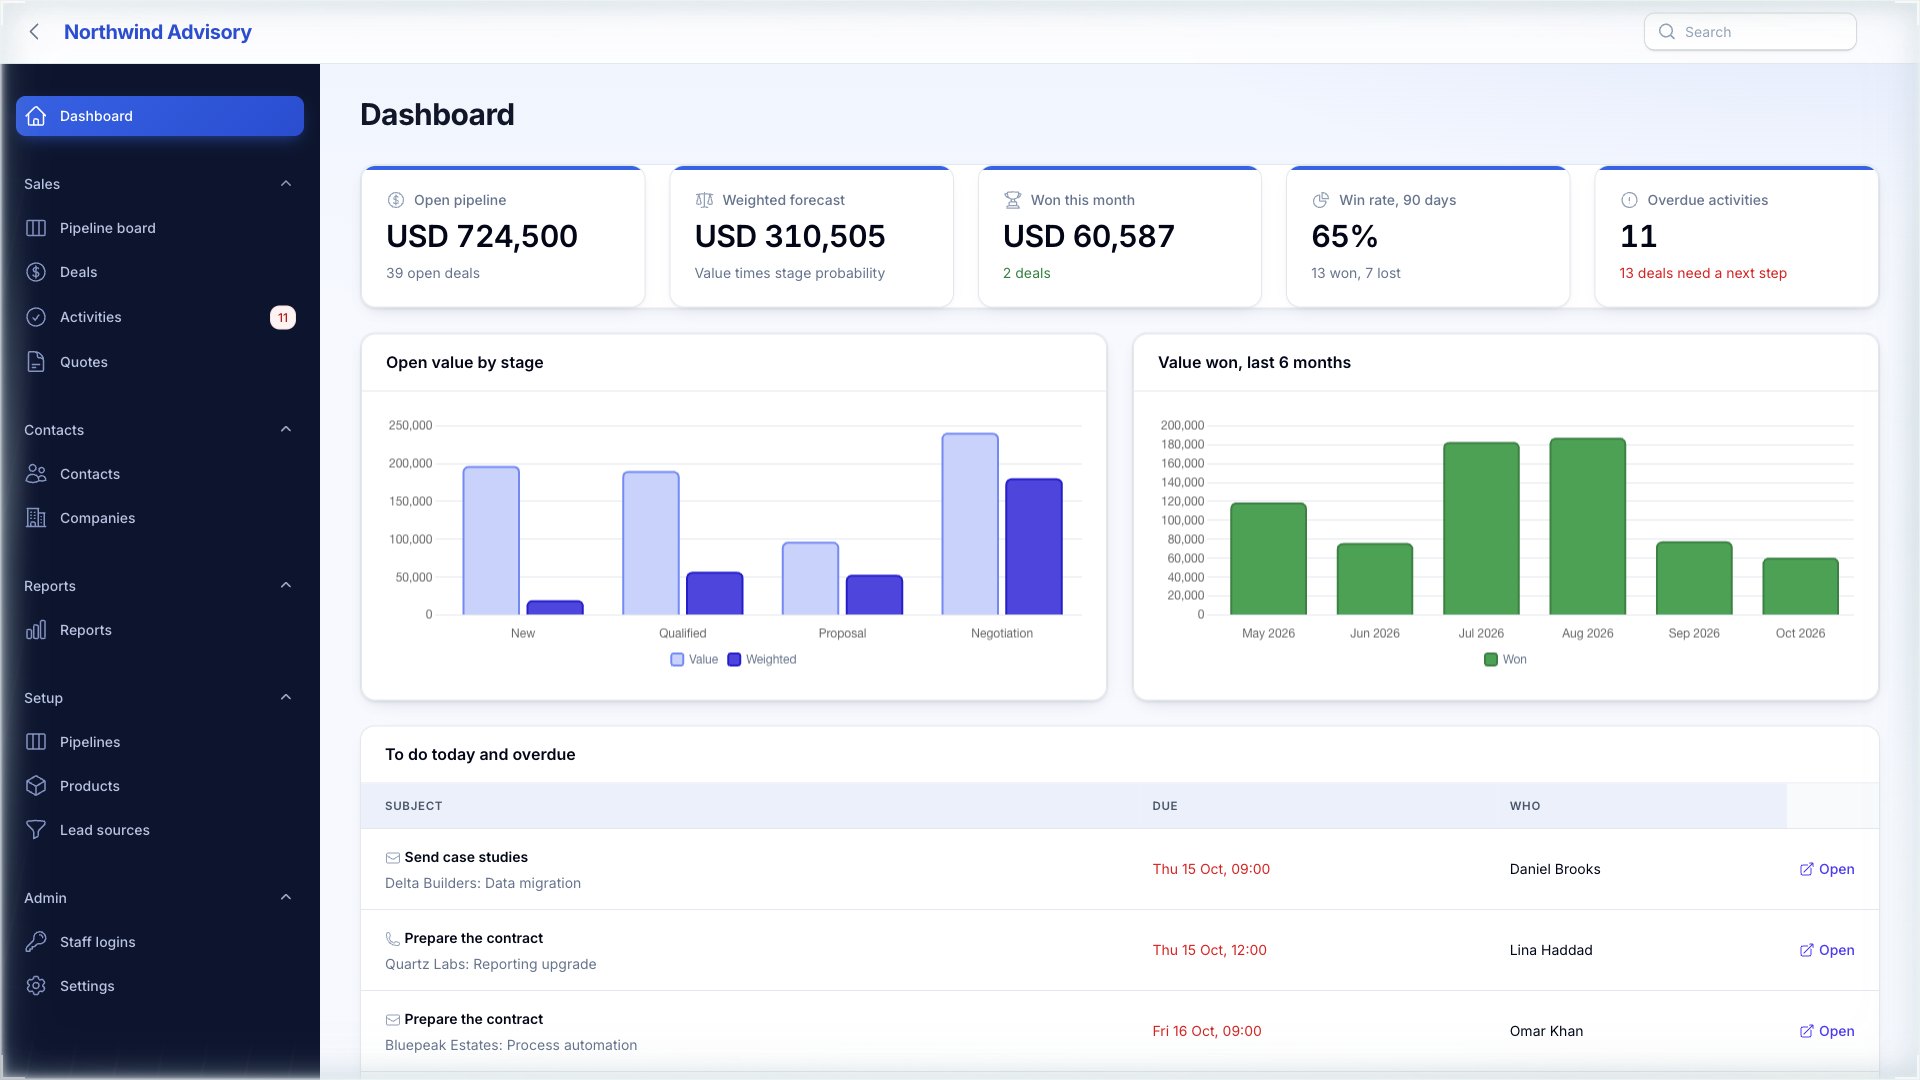Click the Staff logins key icon
1920x1080 pixels.
pos(36,942)
